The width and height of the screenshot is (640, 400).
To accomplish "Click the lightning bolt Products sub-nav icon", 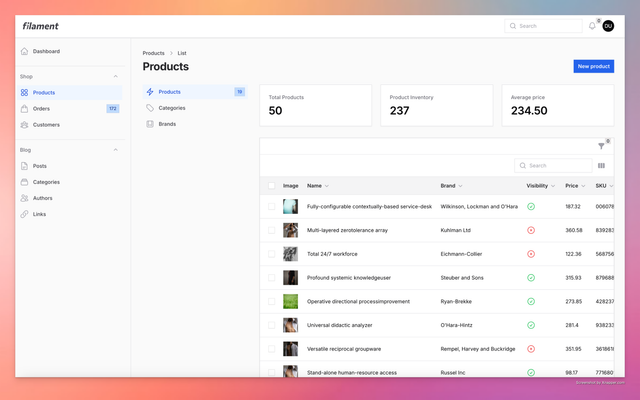I will click(150, 92).
